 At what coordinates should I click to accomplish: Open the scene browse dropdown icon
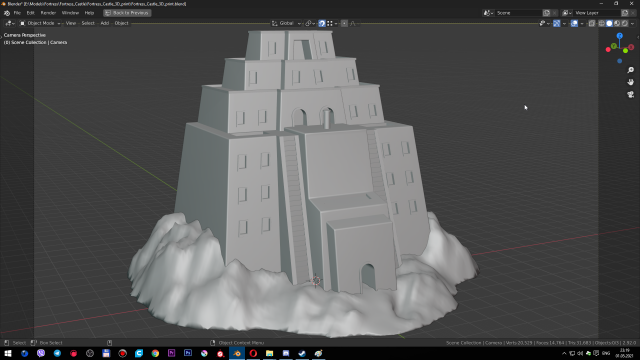pos(488,13)
